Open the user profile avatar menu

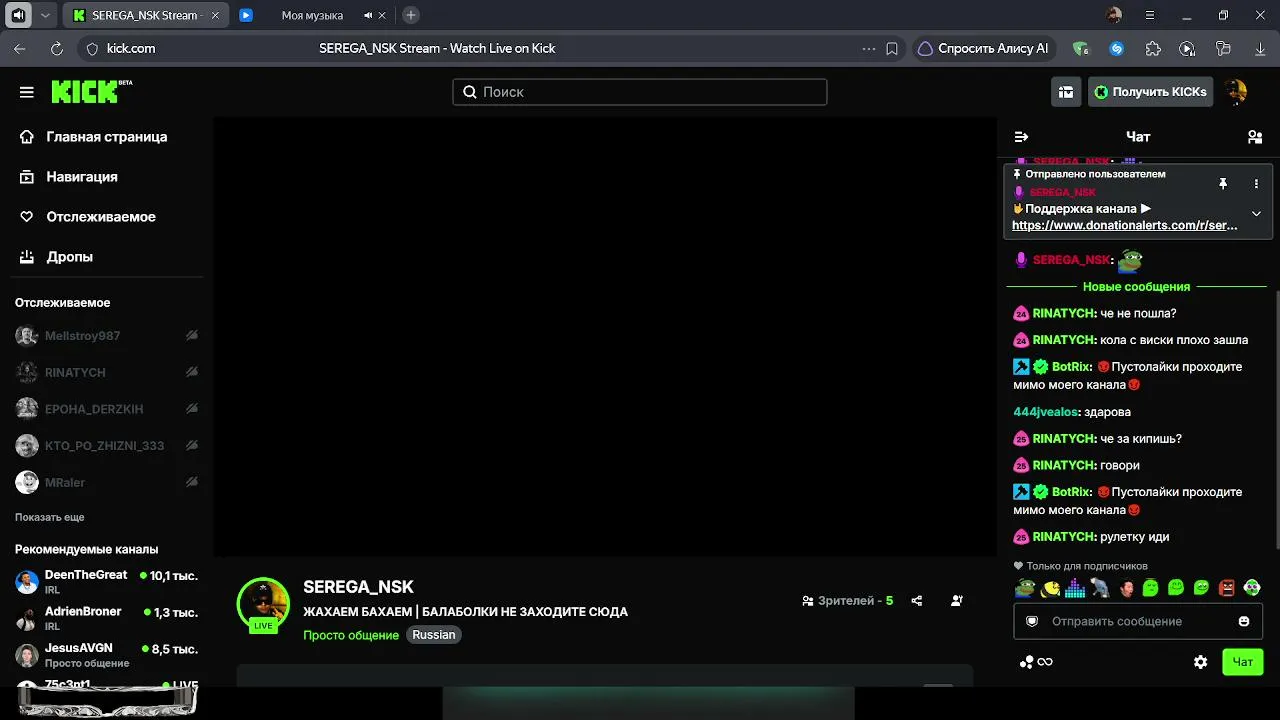1236,92
